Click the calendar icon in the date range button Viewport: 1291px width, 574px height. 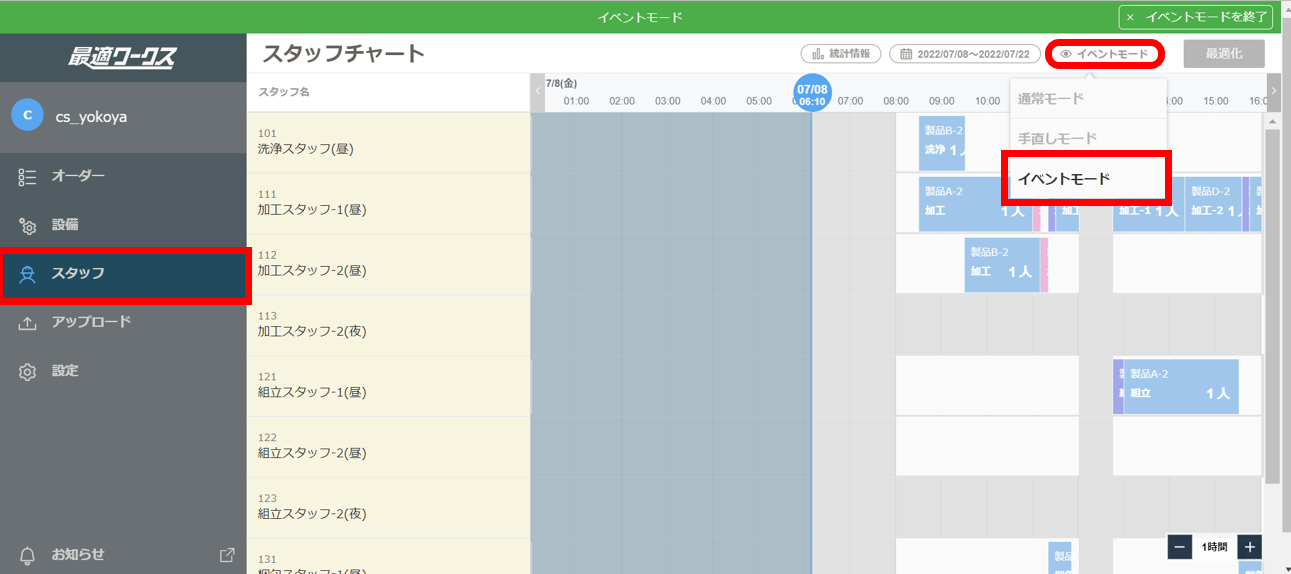(x=906, y=54)
